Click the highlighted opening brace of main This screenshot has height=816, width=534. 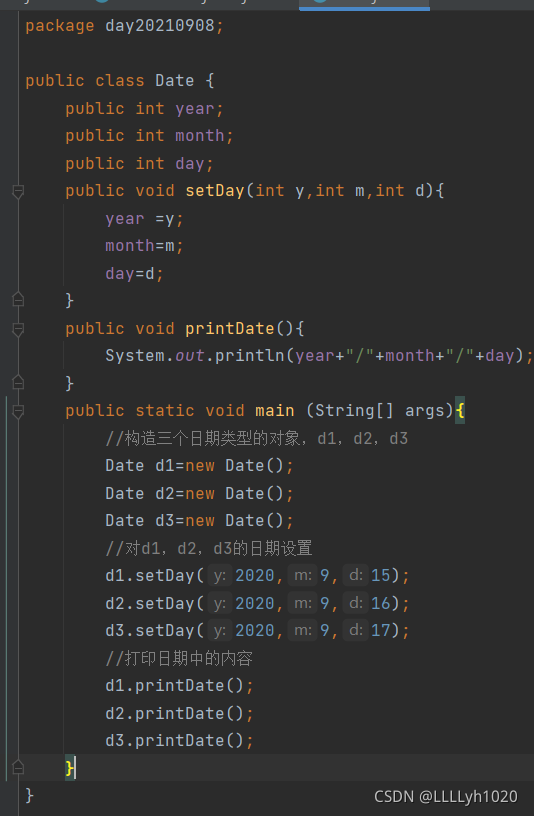[460, 411]
